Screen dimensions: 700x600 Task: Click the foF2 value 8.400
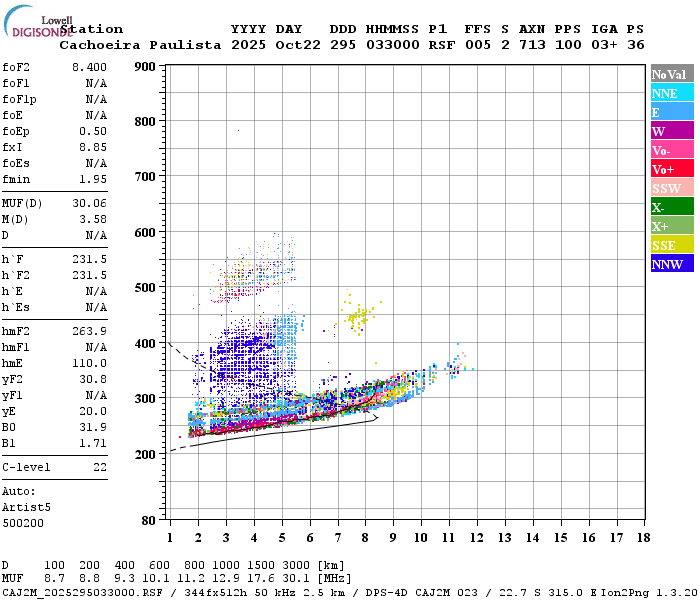89,67
